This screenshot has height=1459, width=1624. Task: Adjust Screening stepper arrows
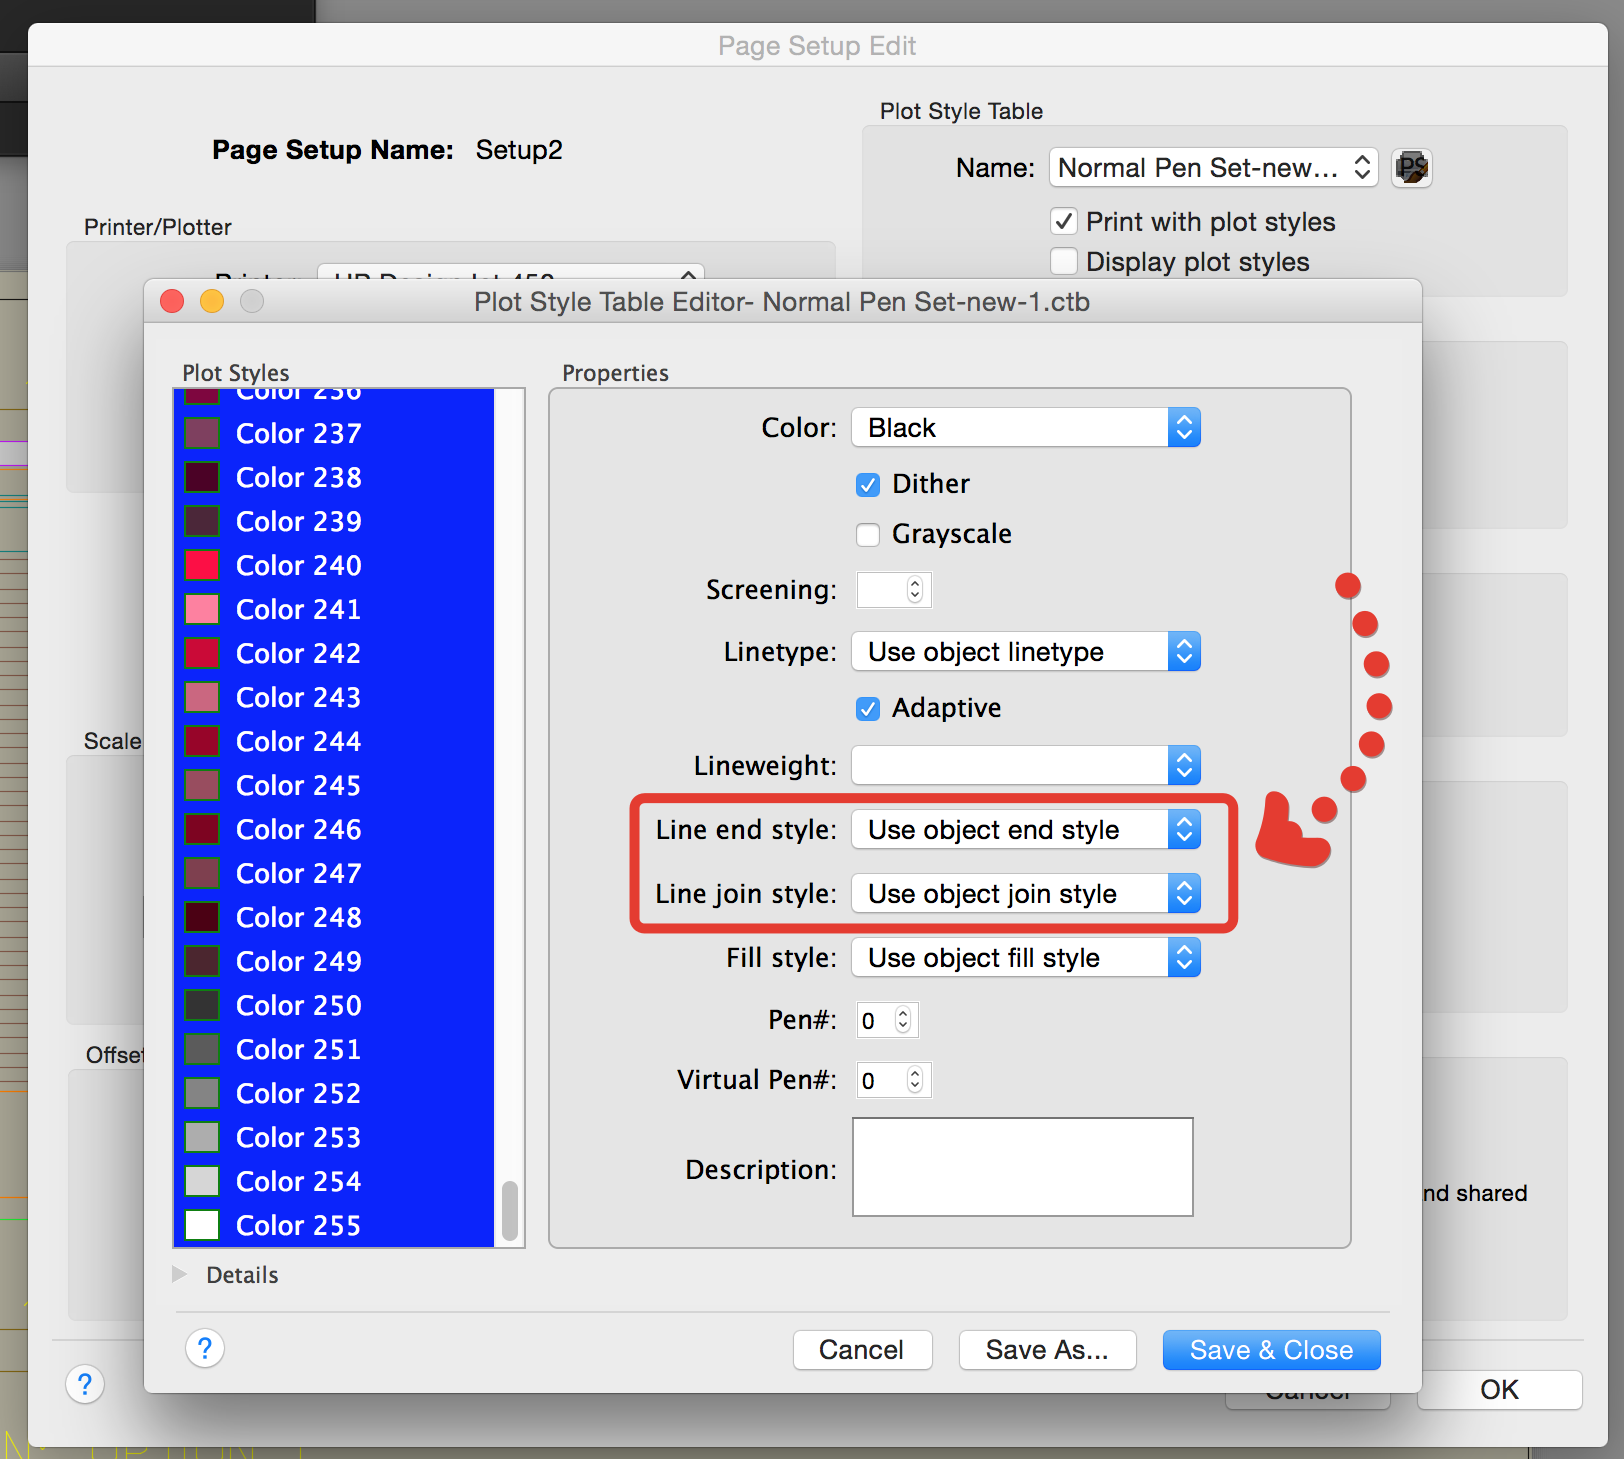click(915, 590)
